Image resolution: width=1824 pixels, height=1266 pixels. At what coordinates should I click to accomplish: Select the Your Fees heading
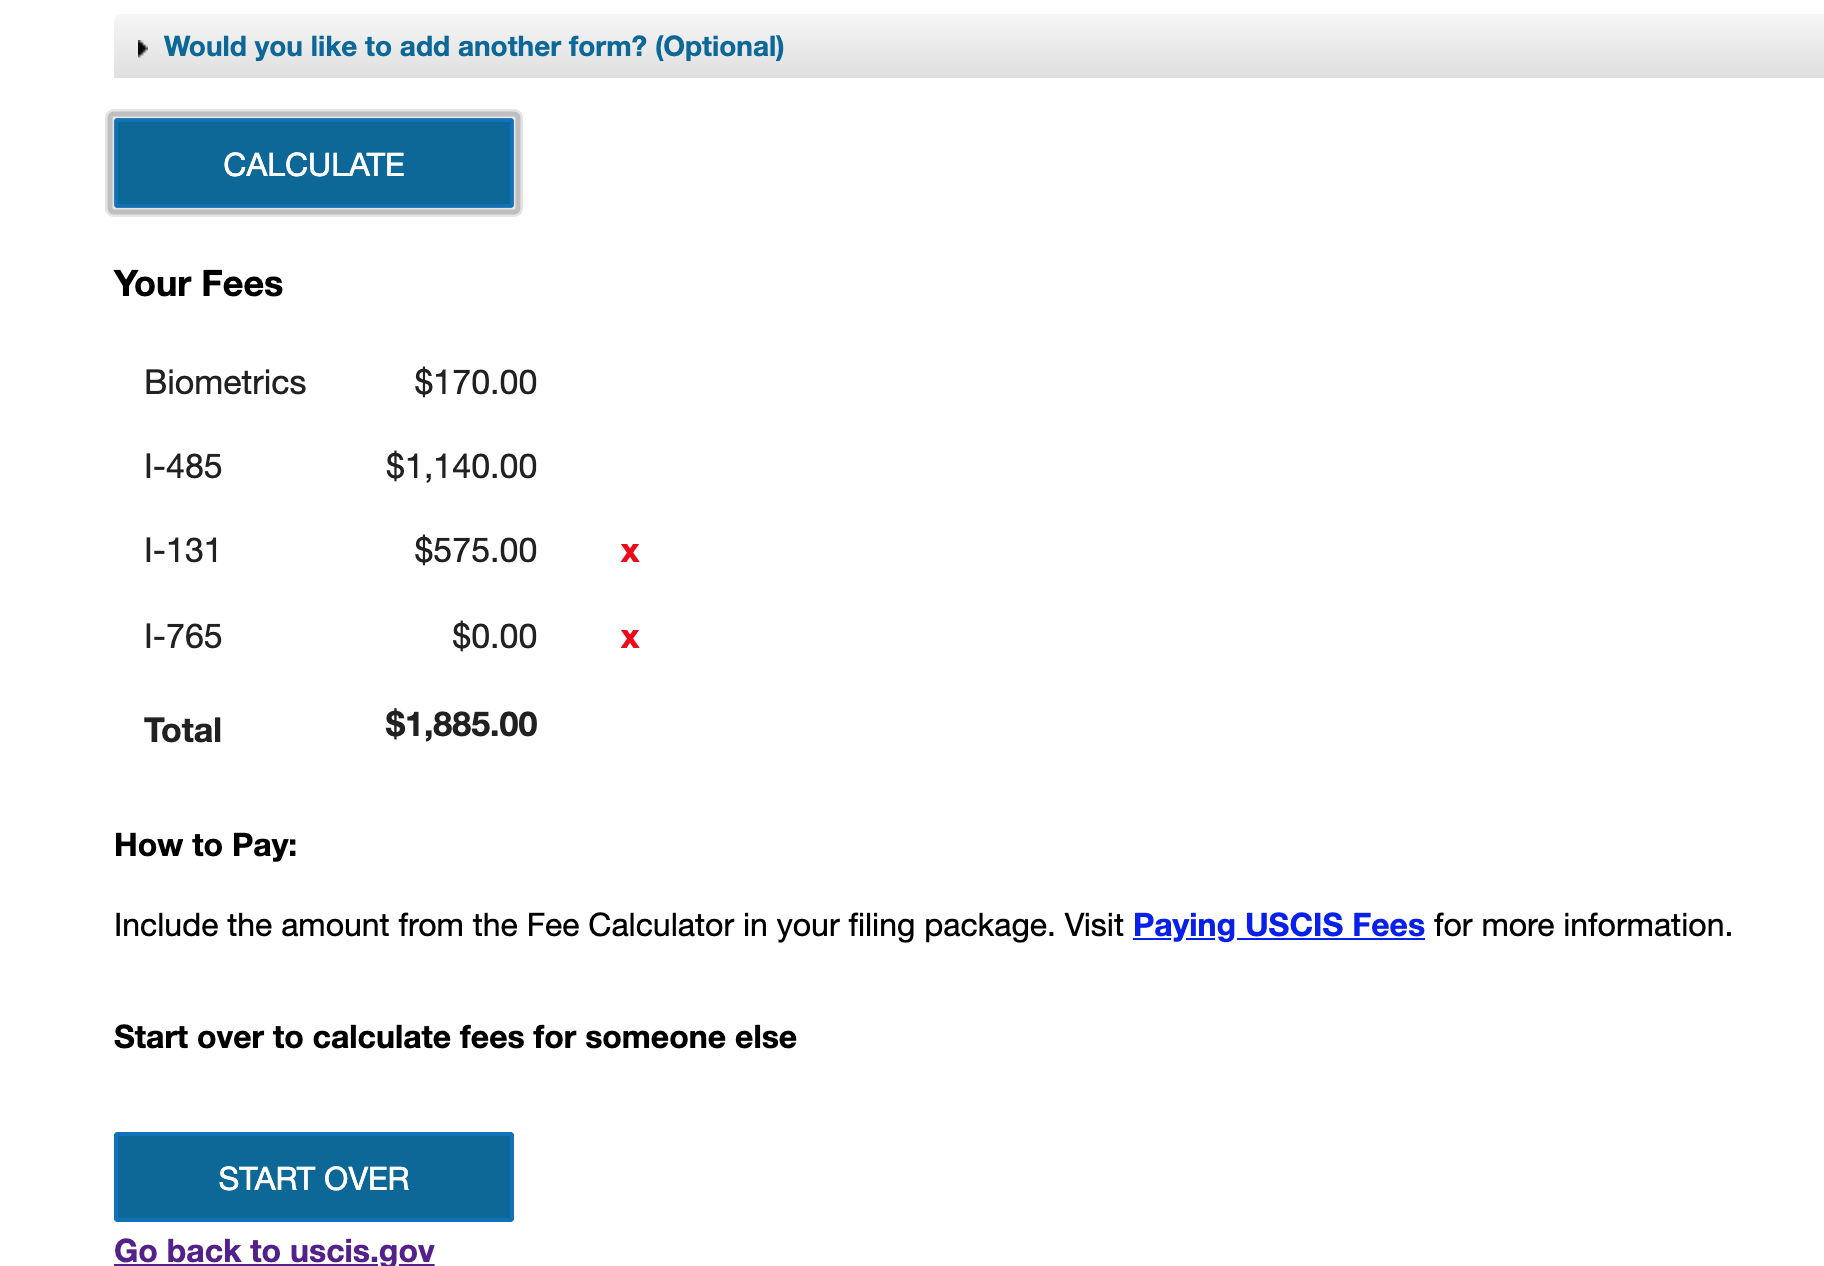pyautogui.click(x=198, y=284)
